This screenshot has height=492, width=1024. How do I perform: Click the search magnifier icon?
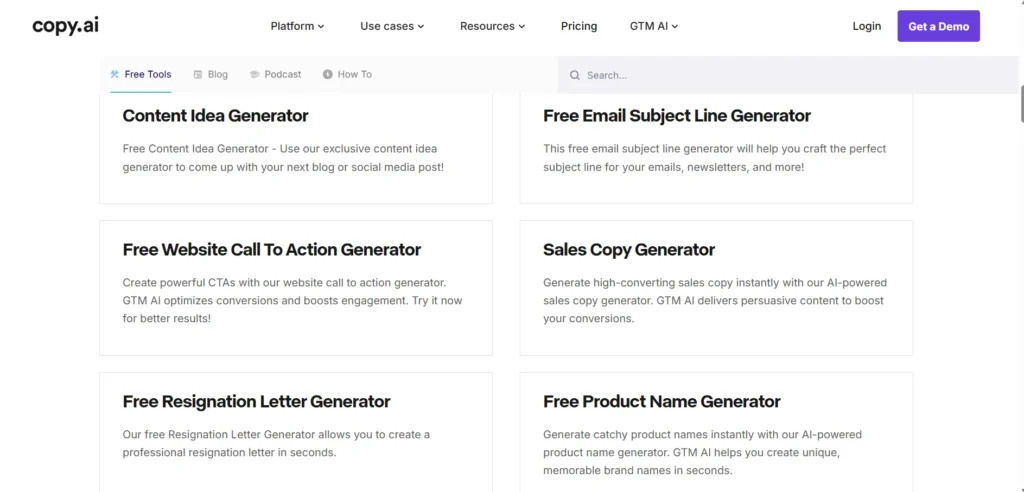click(x=575, y=75)
